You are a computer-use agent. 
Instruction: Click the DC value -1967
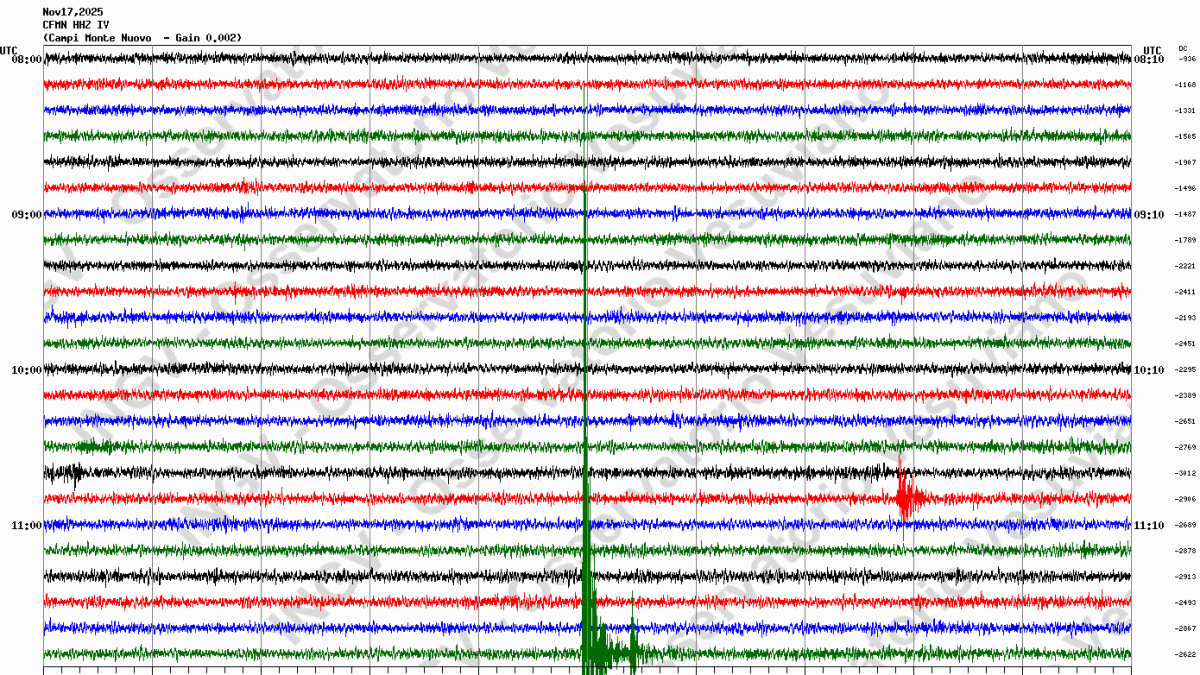tap(1185, 162)
